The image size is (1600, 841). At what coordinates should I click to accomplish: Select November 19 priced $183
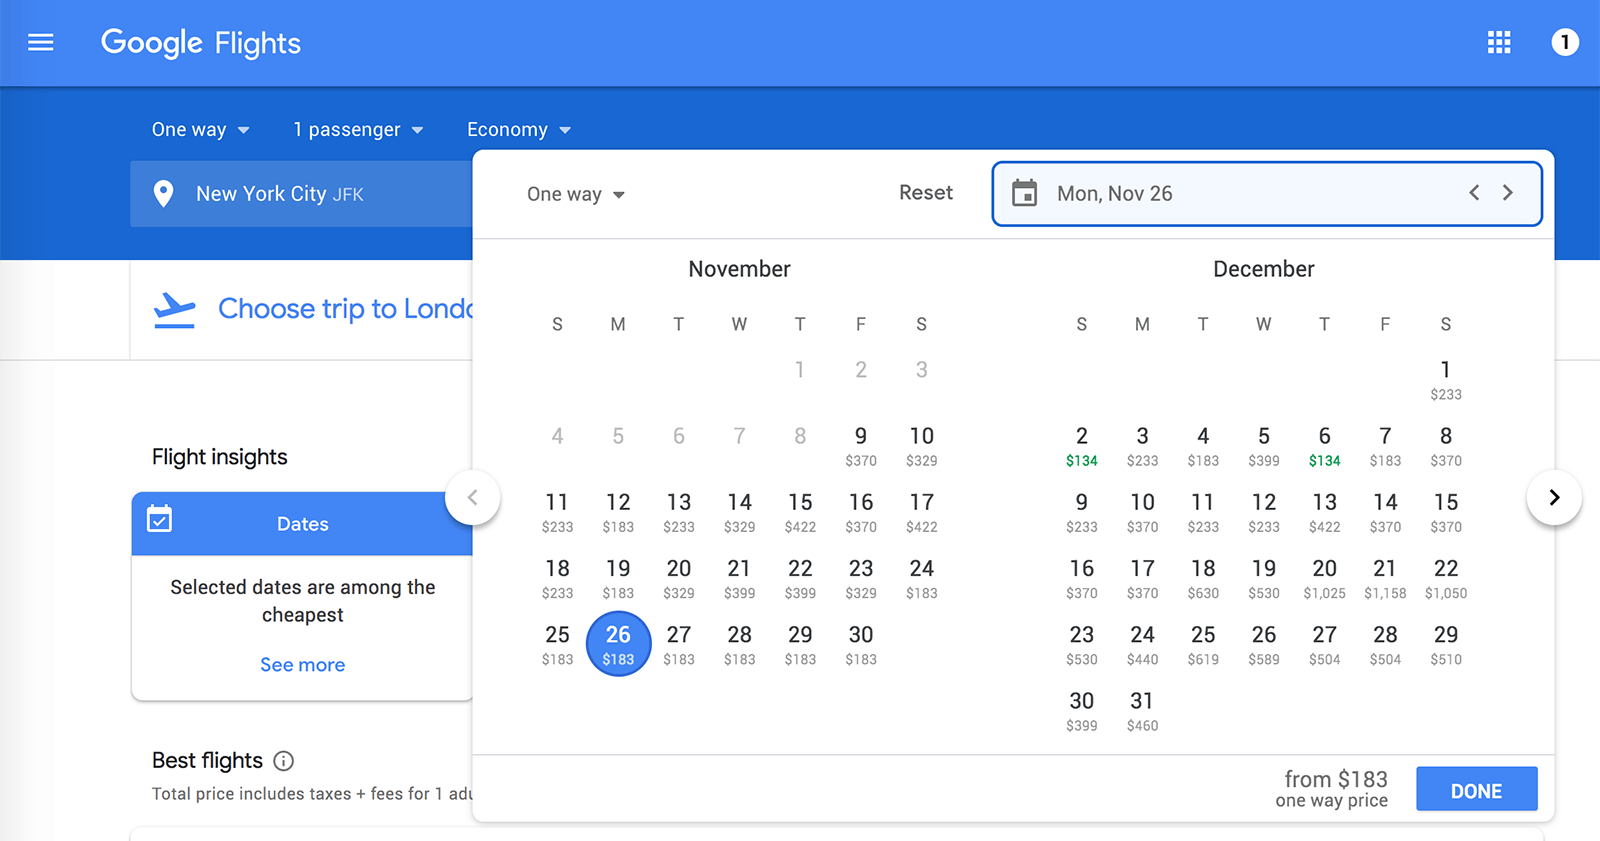click(618, 579)
